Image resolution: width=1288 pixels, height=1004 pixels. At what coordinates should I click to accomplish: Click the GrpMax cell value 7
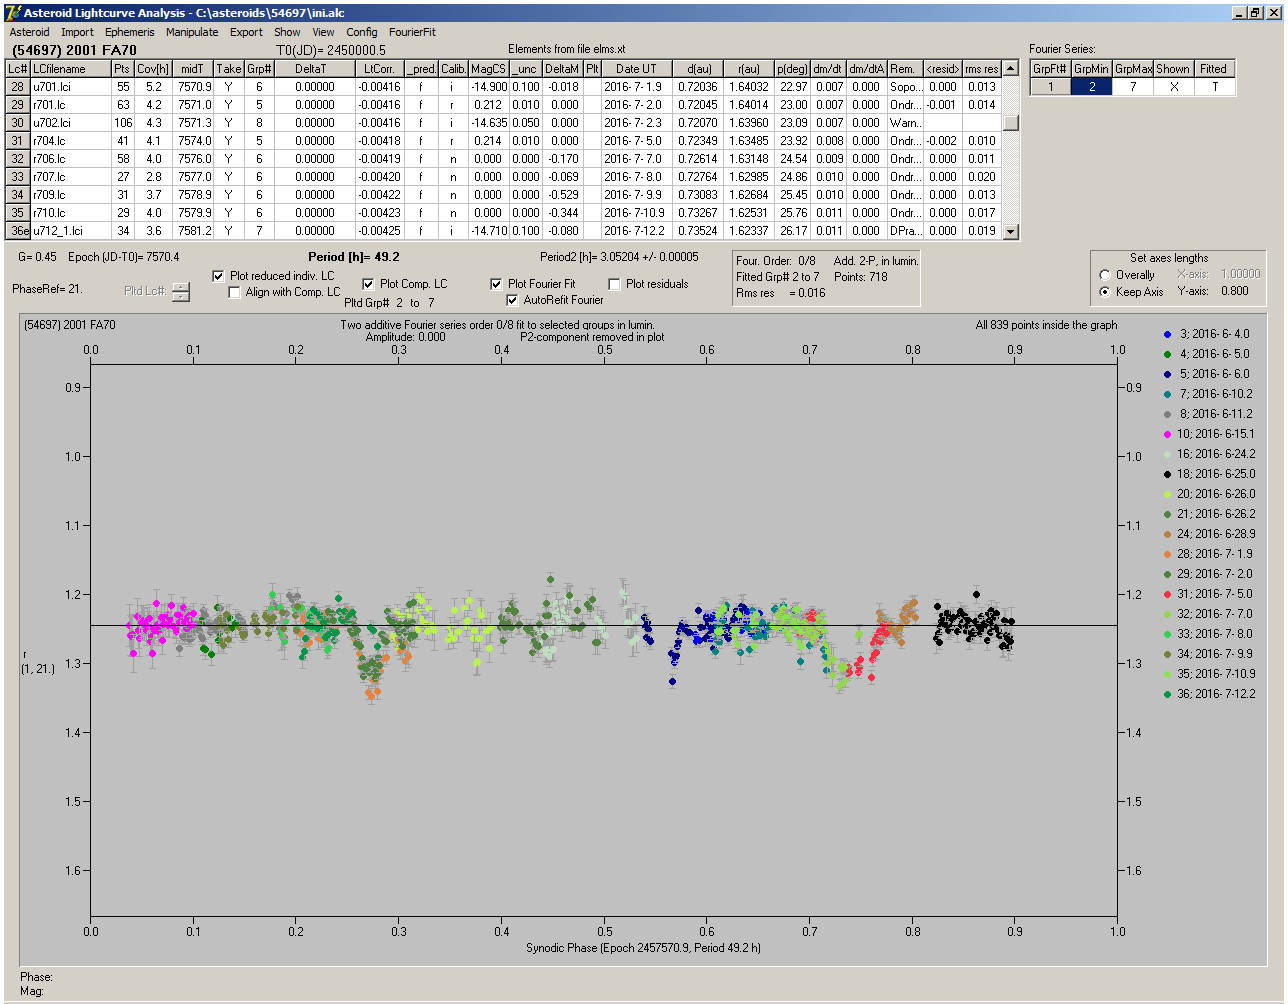click(x=1133, y=87)
